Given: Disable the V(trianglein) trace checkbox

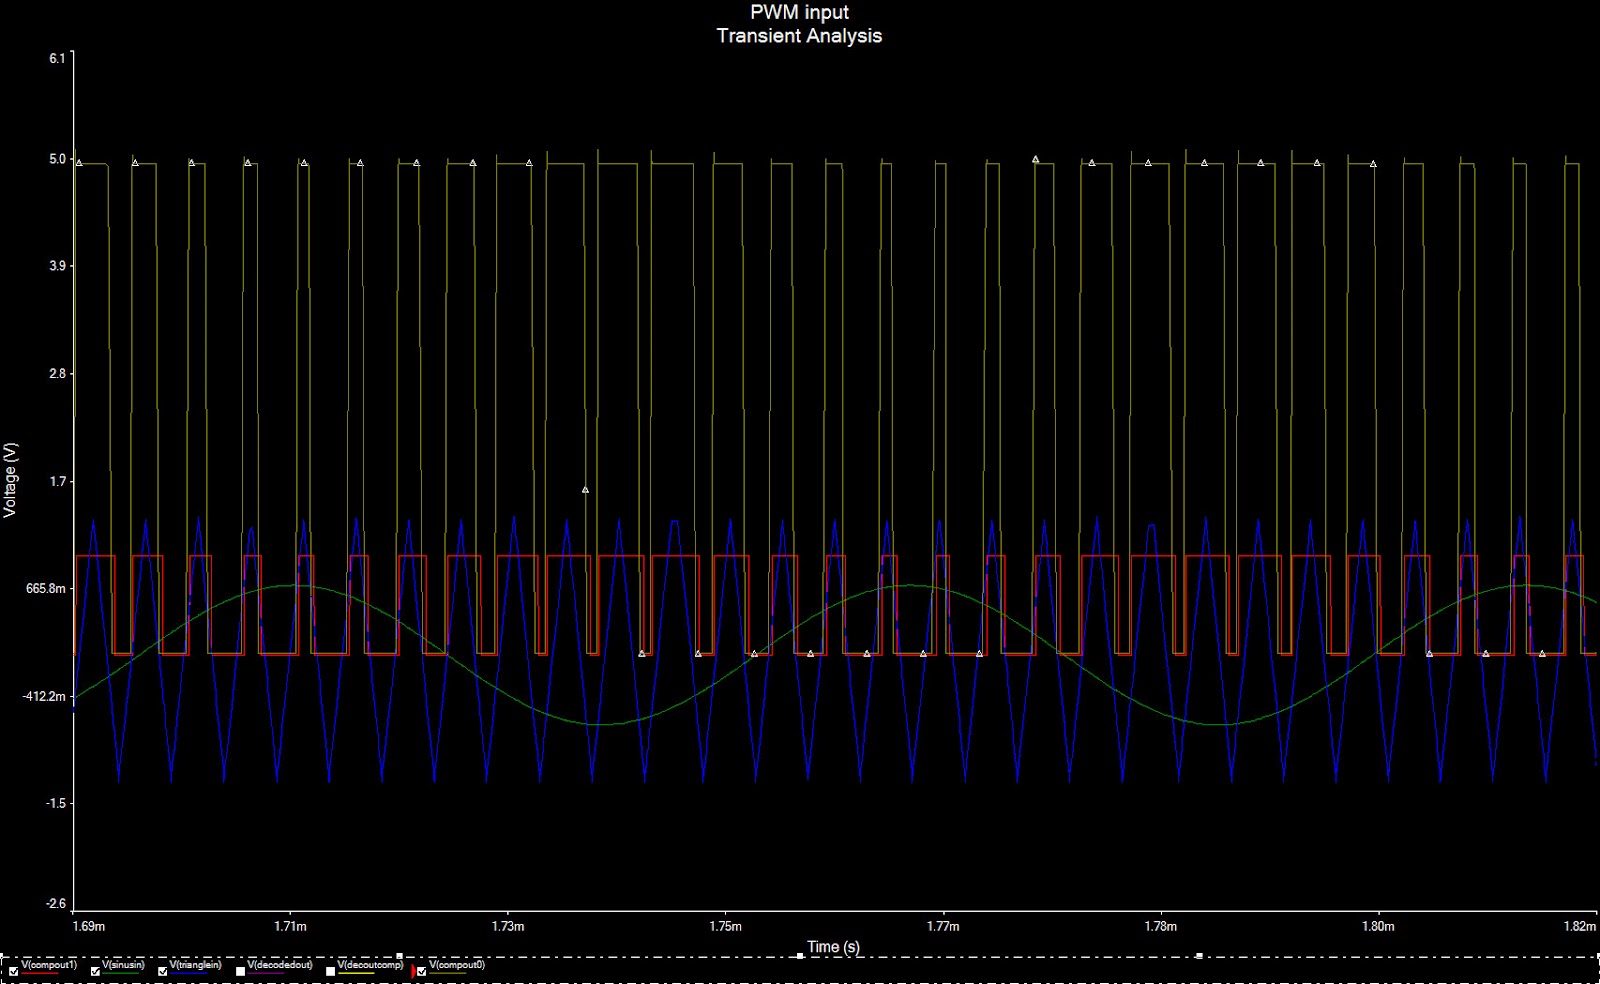Looking at the screenshot, I should click(162, 970).
